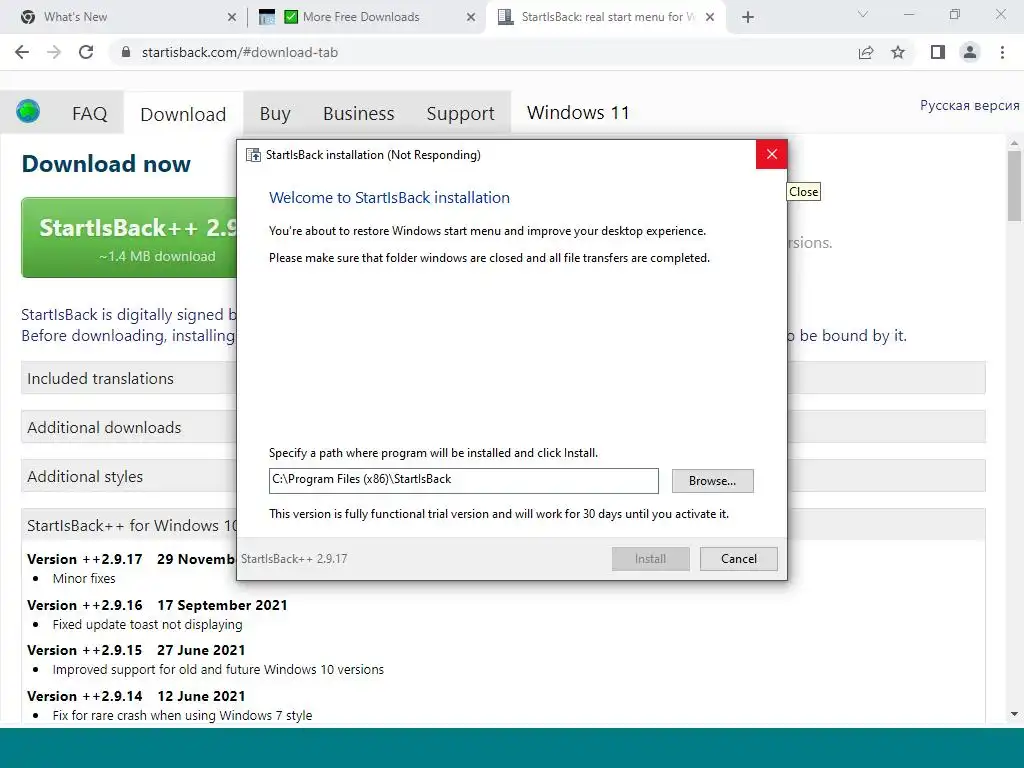
Task: Click the scrollbar down arrow
Action: pos(1014,714)
